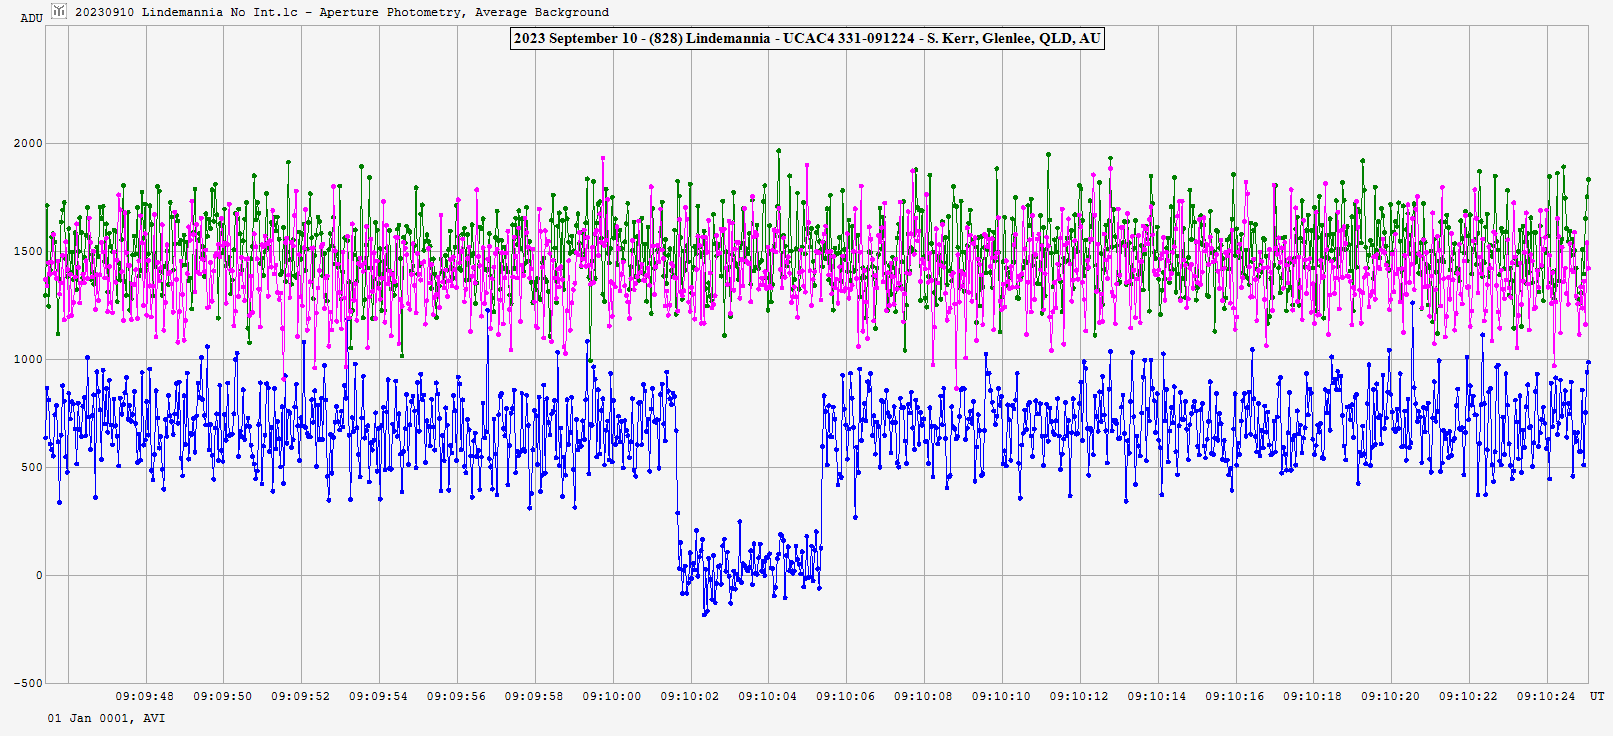1613x736 pixels.
Task: Click the 1000 y-axis value
Action: tap(28, 359)
